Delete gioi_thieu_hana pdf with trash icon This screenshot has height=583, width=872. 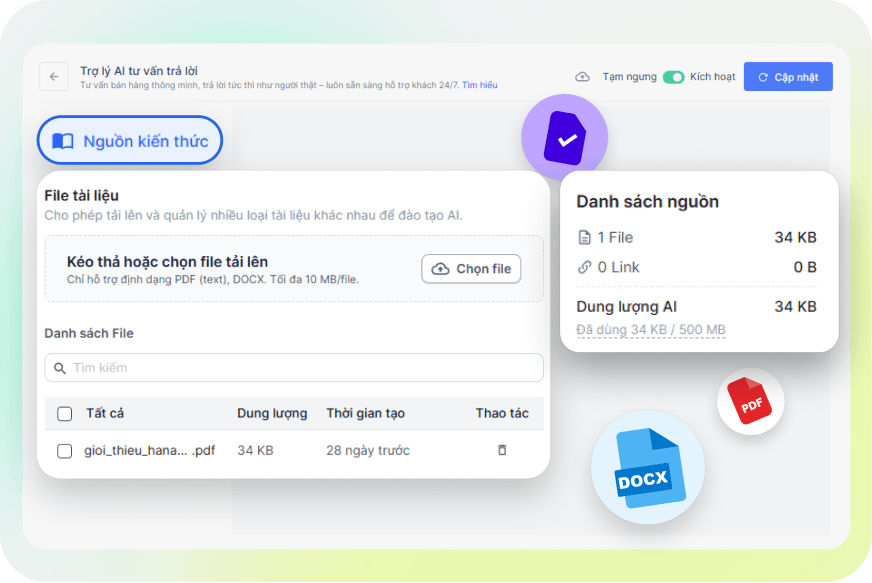coord(502,450)
